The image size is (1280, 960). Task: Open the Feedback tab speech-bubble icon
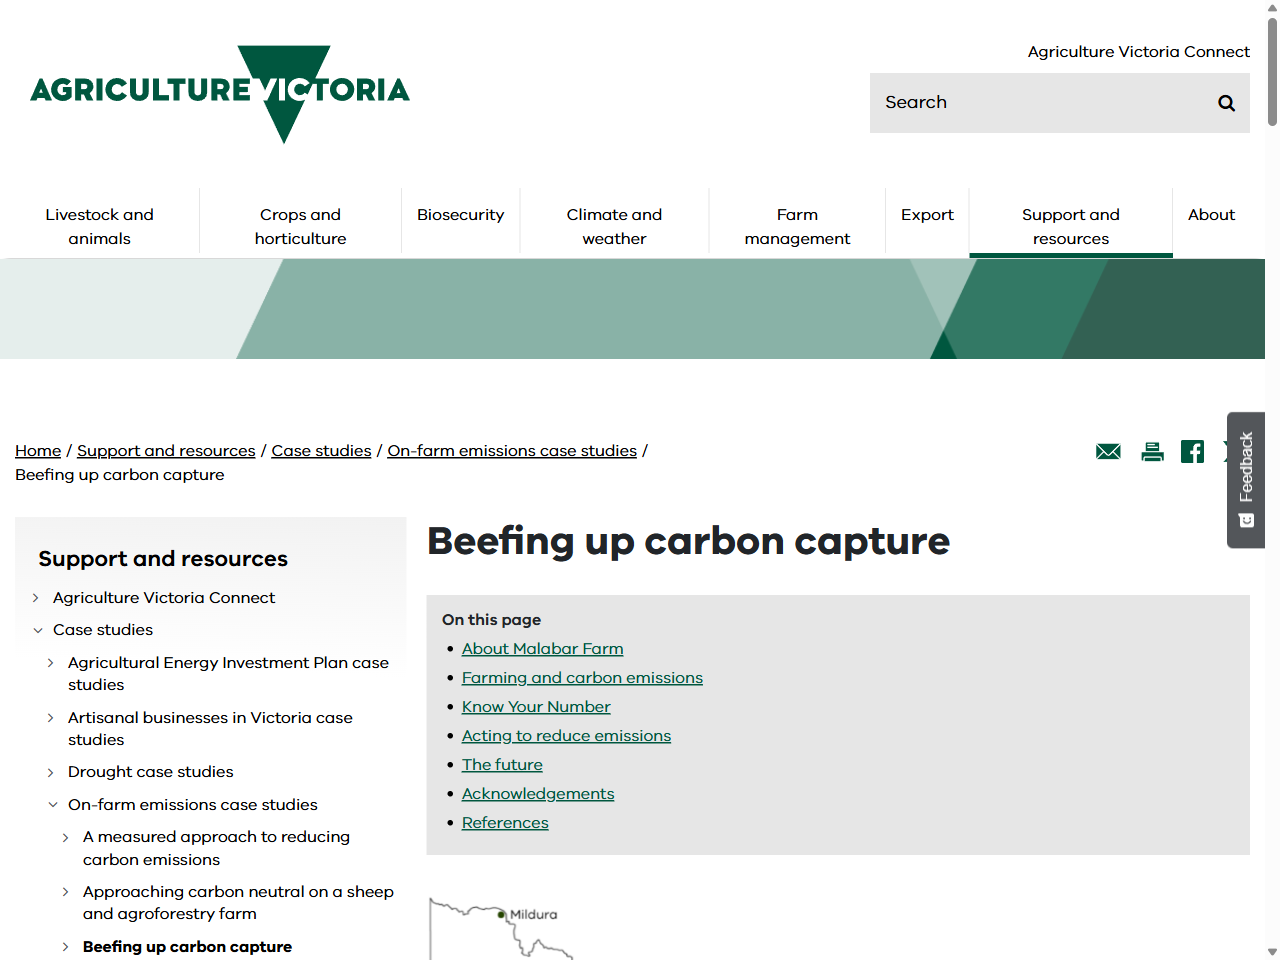[x=1246, y=520]
